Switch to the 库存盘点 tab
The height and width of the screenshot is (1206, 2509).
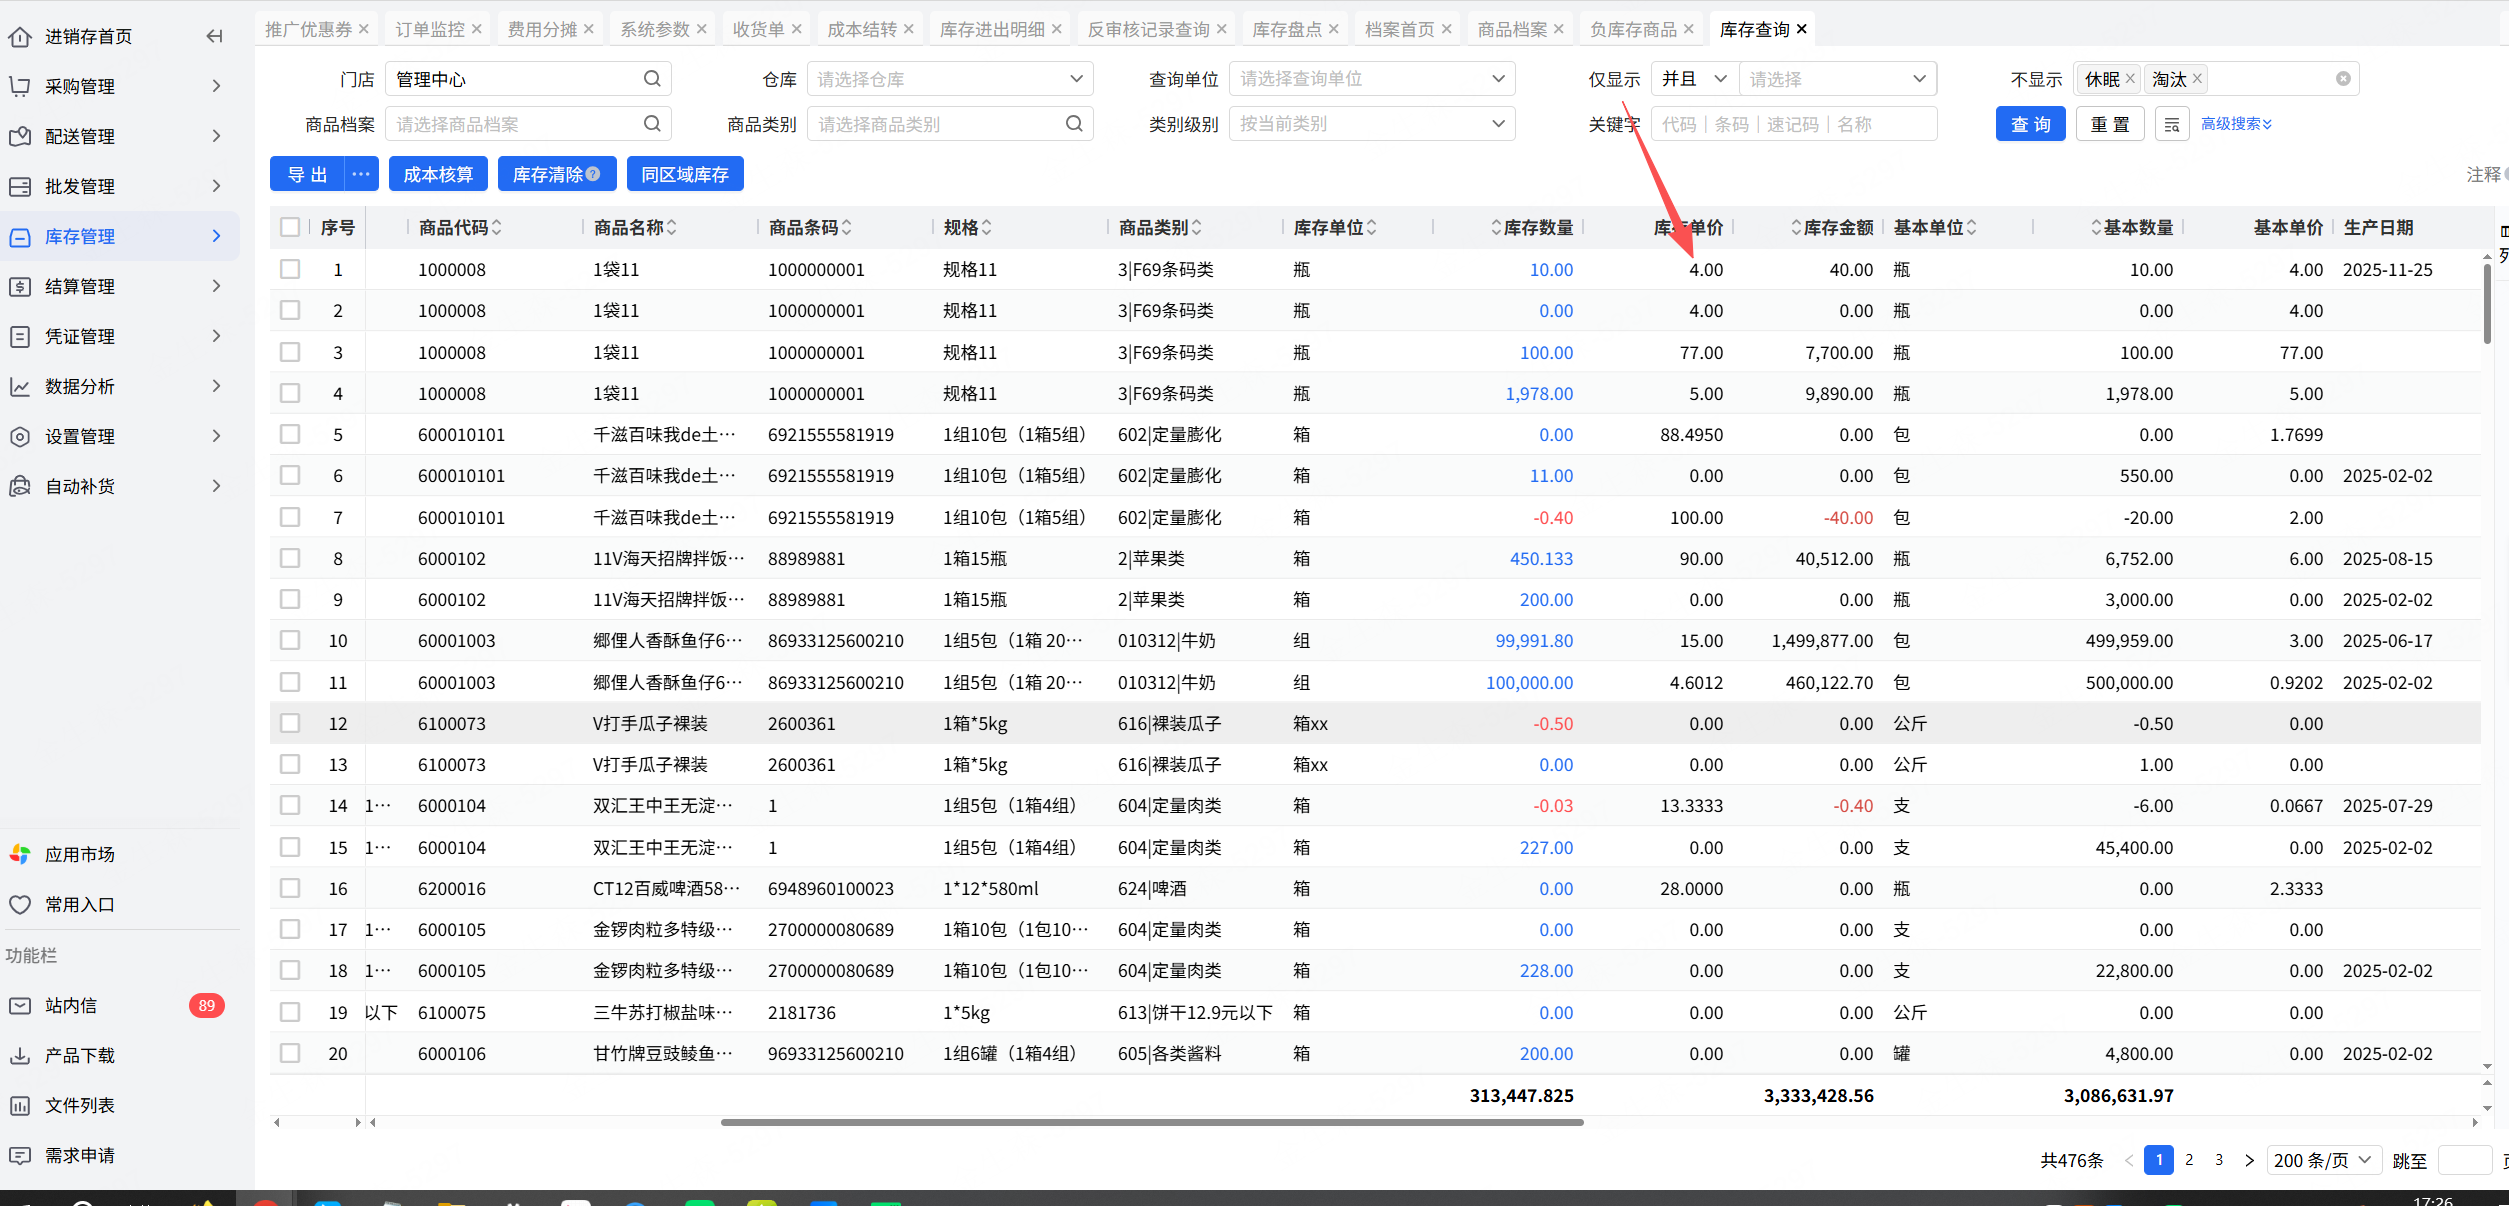pos(1286,30)
